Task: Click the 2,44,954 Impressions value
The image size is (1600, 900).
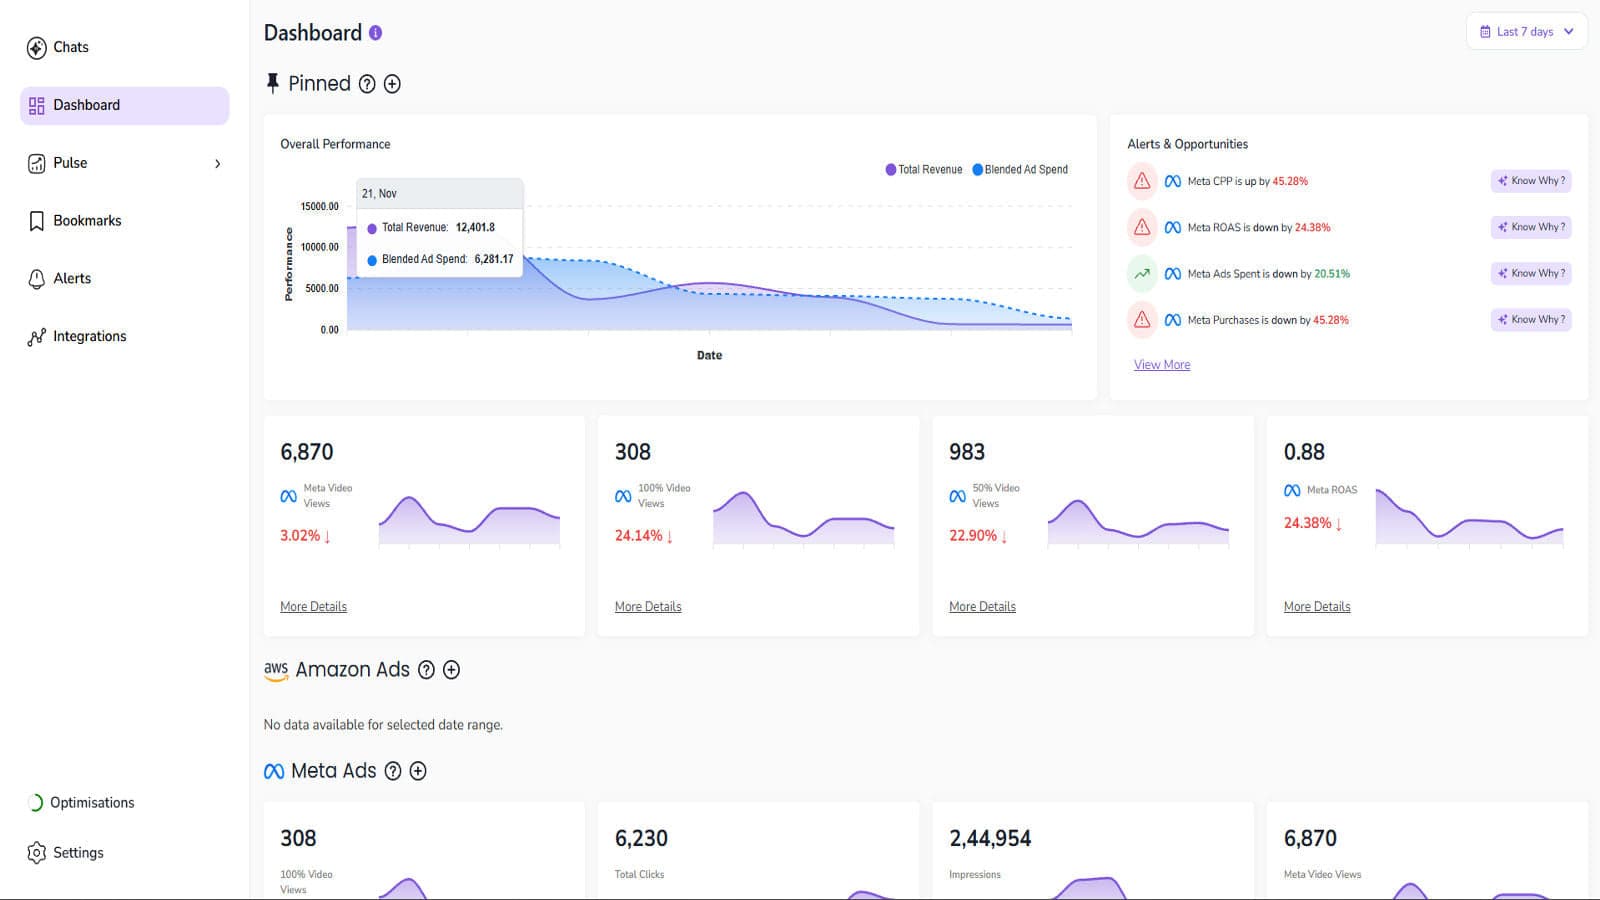Action: tap(990, 838)
